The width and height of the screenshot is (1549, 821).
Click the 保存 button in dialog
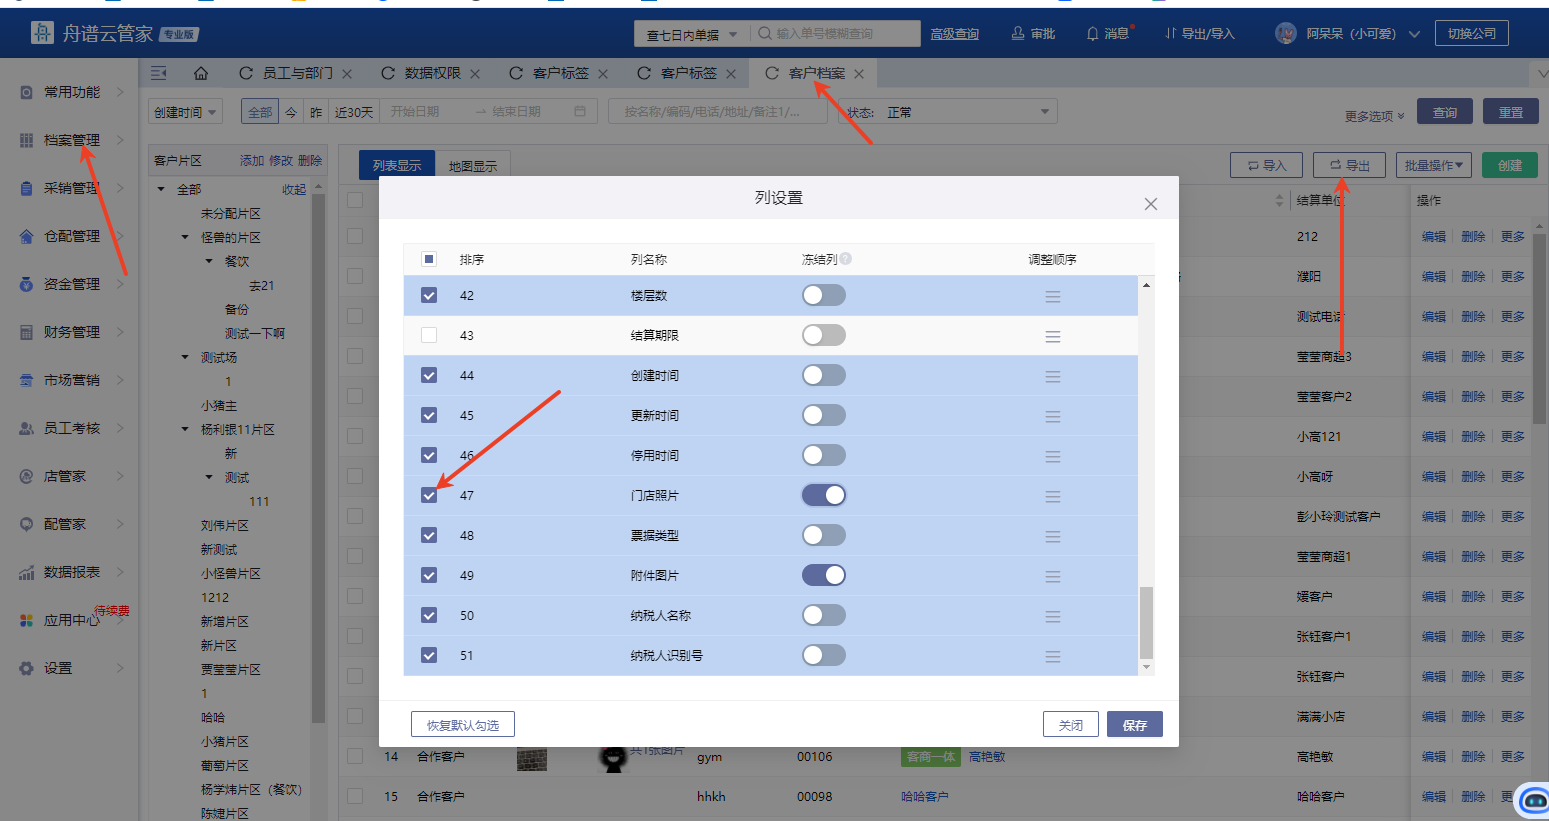tap(1134, 725)
